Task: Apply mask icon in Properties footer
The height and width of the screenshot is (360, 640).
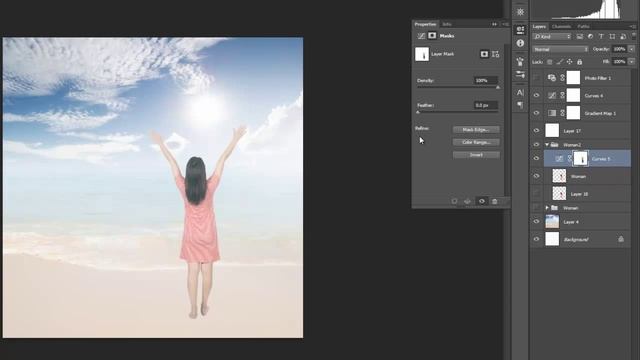Action: pos(468,201)
